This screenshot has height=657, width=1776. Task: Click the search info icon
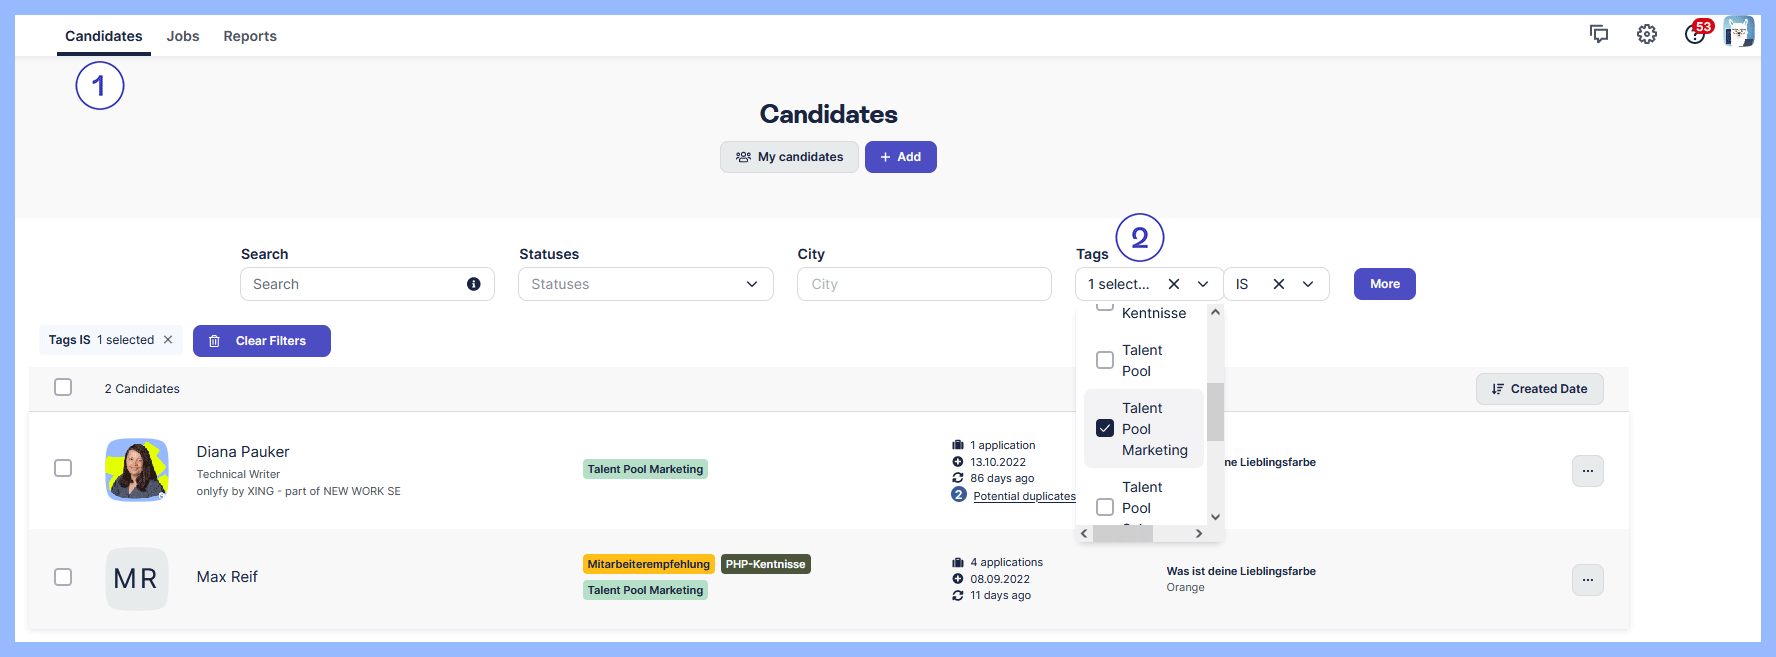click(474, 284)
